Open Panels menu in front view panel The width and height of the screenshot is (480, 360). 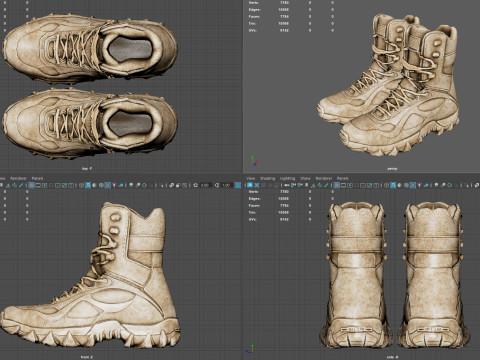coord(37,178)
